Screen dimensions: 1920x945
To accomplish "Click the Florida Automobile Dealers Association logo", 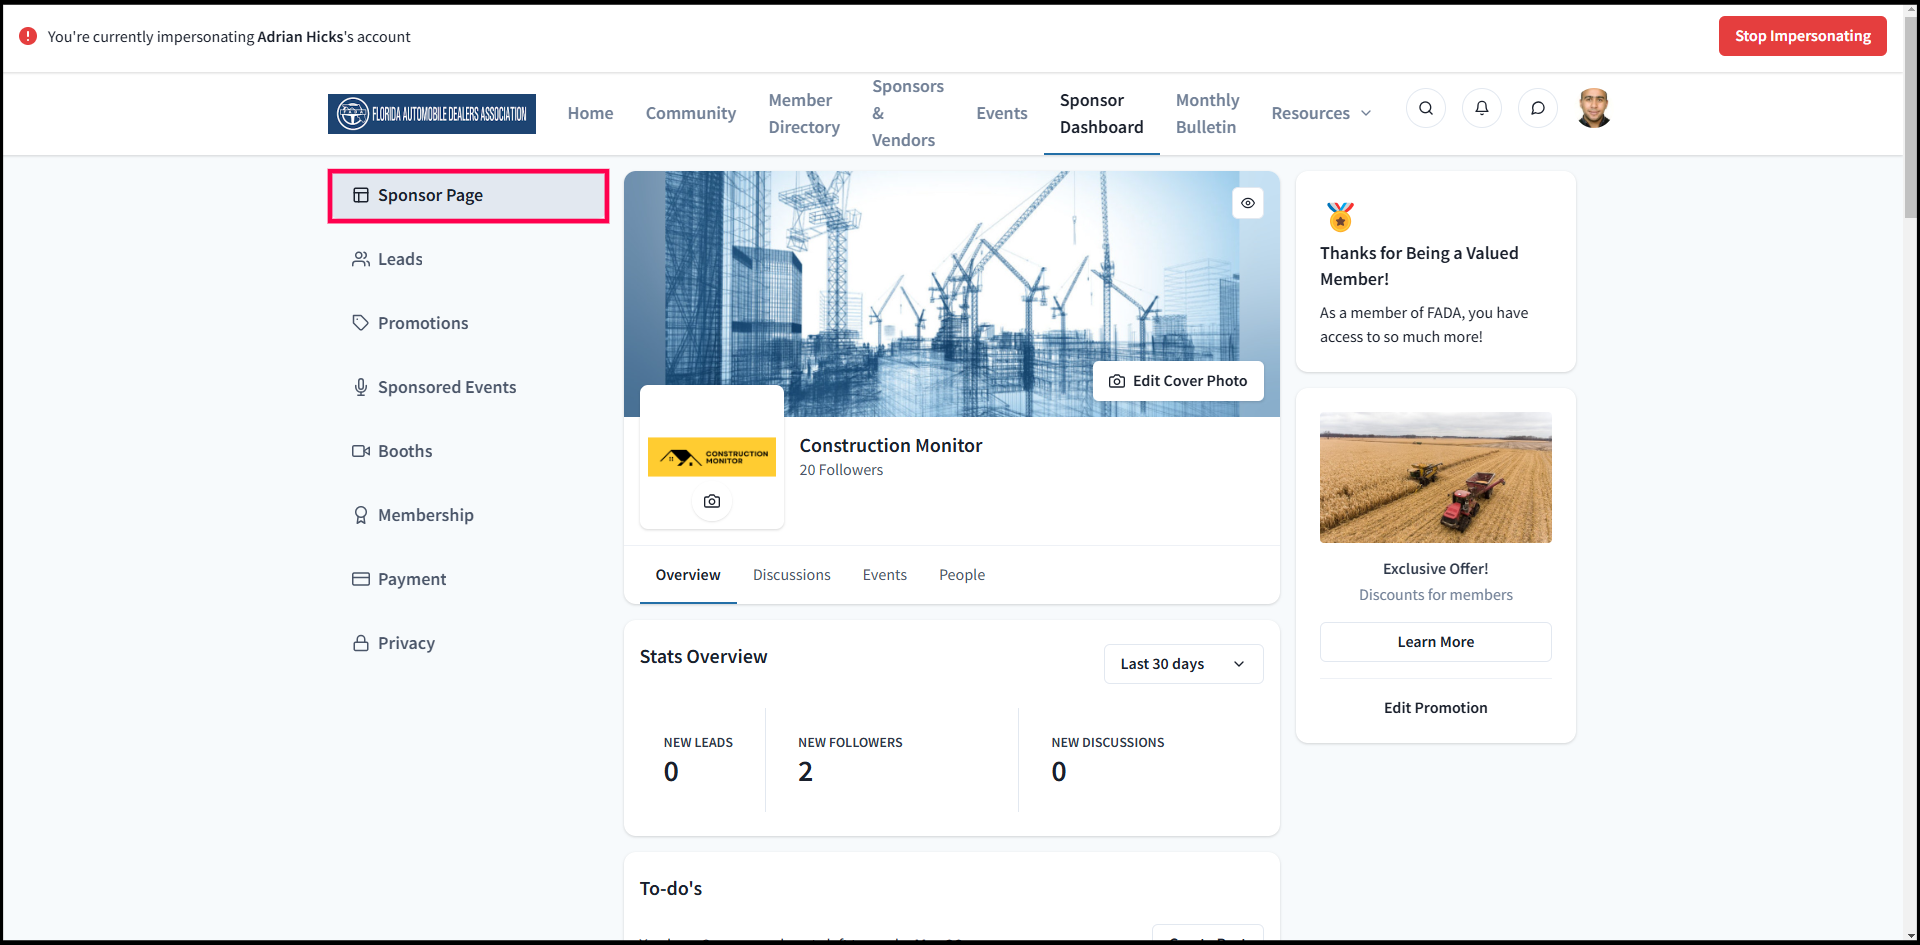I will pyautogui.click(x=432, y=114).
